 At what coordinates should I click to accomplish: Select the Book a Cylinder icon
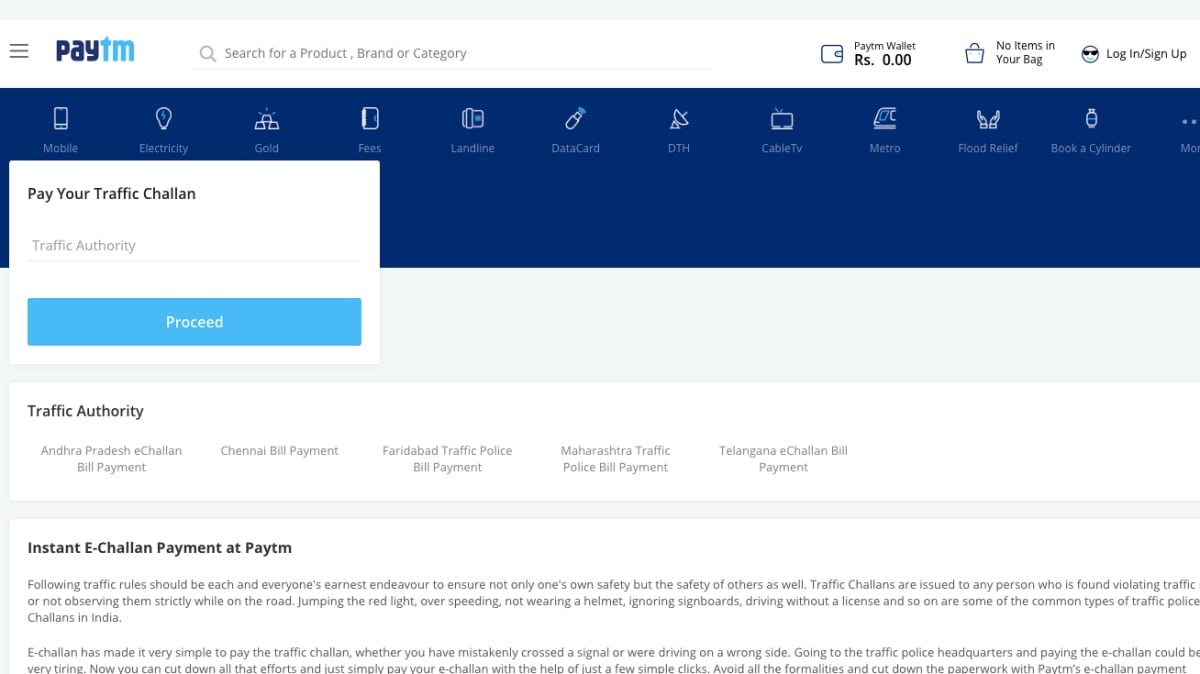(1091, 119)
